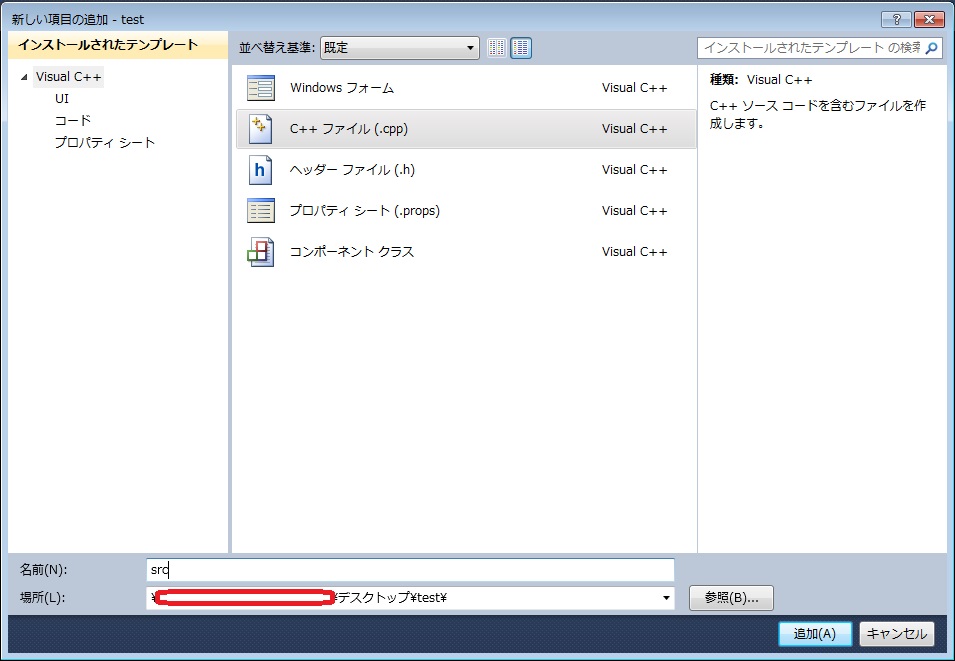Click the コンポーネント クラス icon
Screen dimensions: 955x661
pos(261,252)
